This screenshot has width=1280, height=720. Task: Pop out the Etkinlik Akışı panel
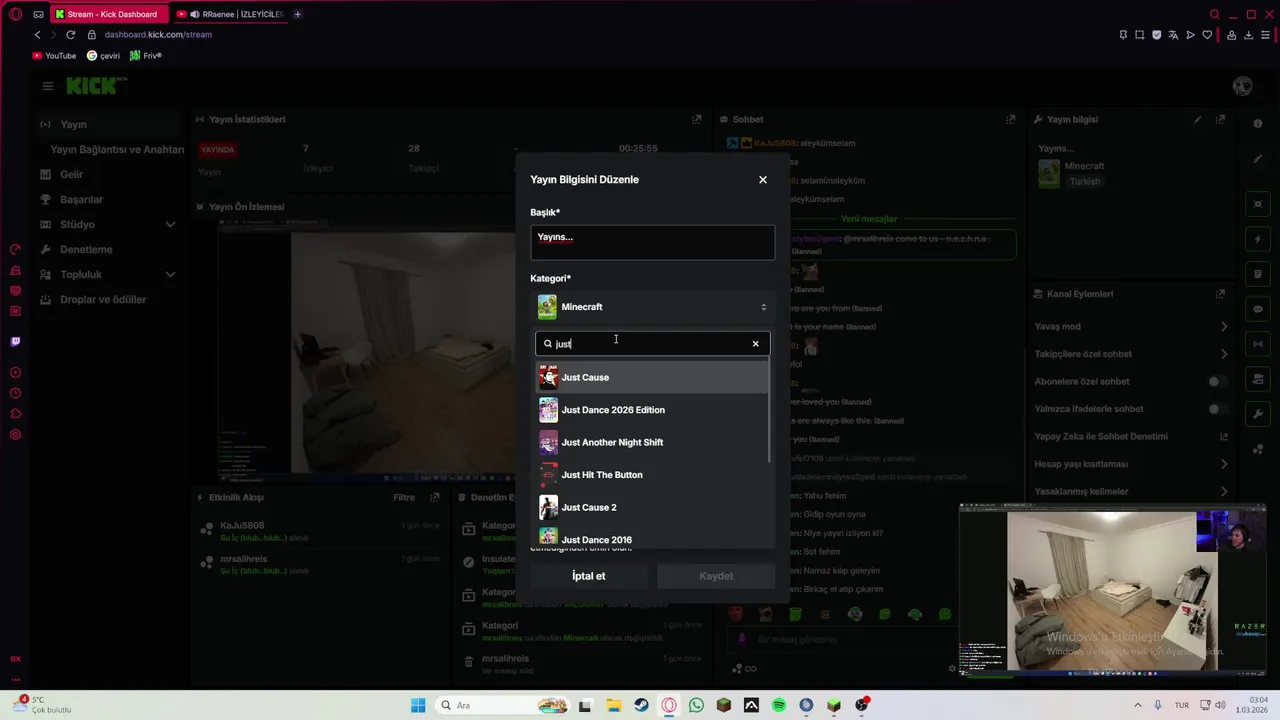tap(434, 497)
